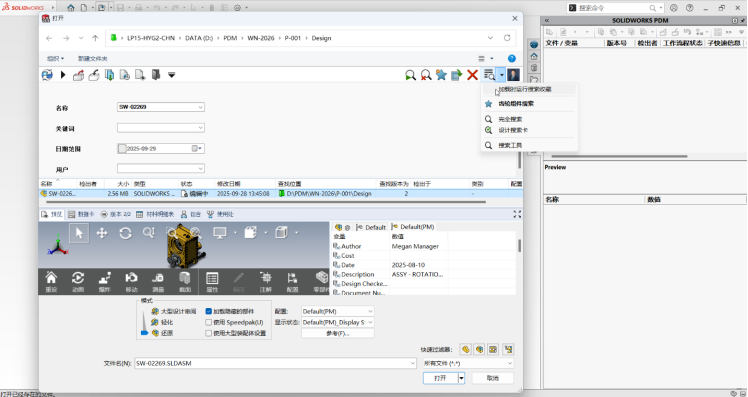Click the Home reset button in eDrawings preview

(51, 282)
